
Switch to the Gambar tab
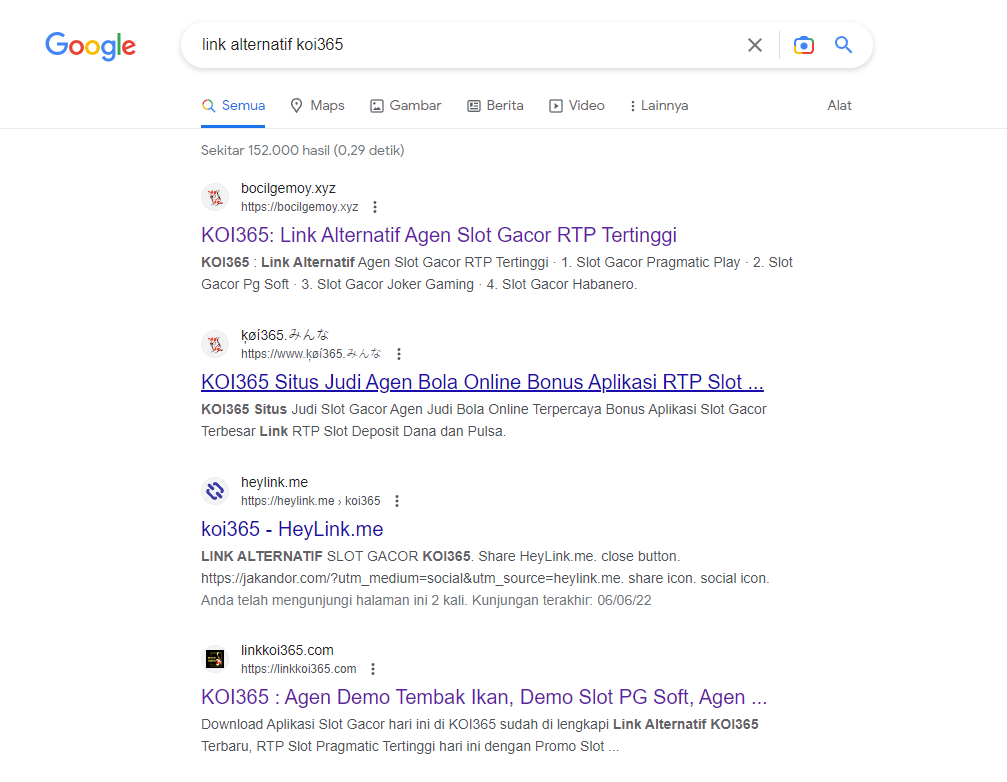pos(405,106)
